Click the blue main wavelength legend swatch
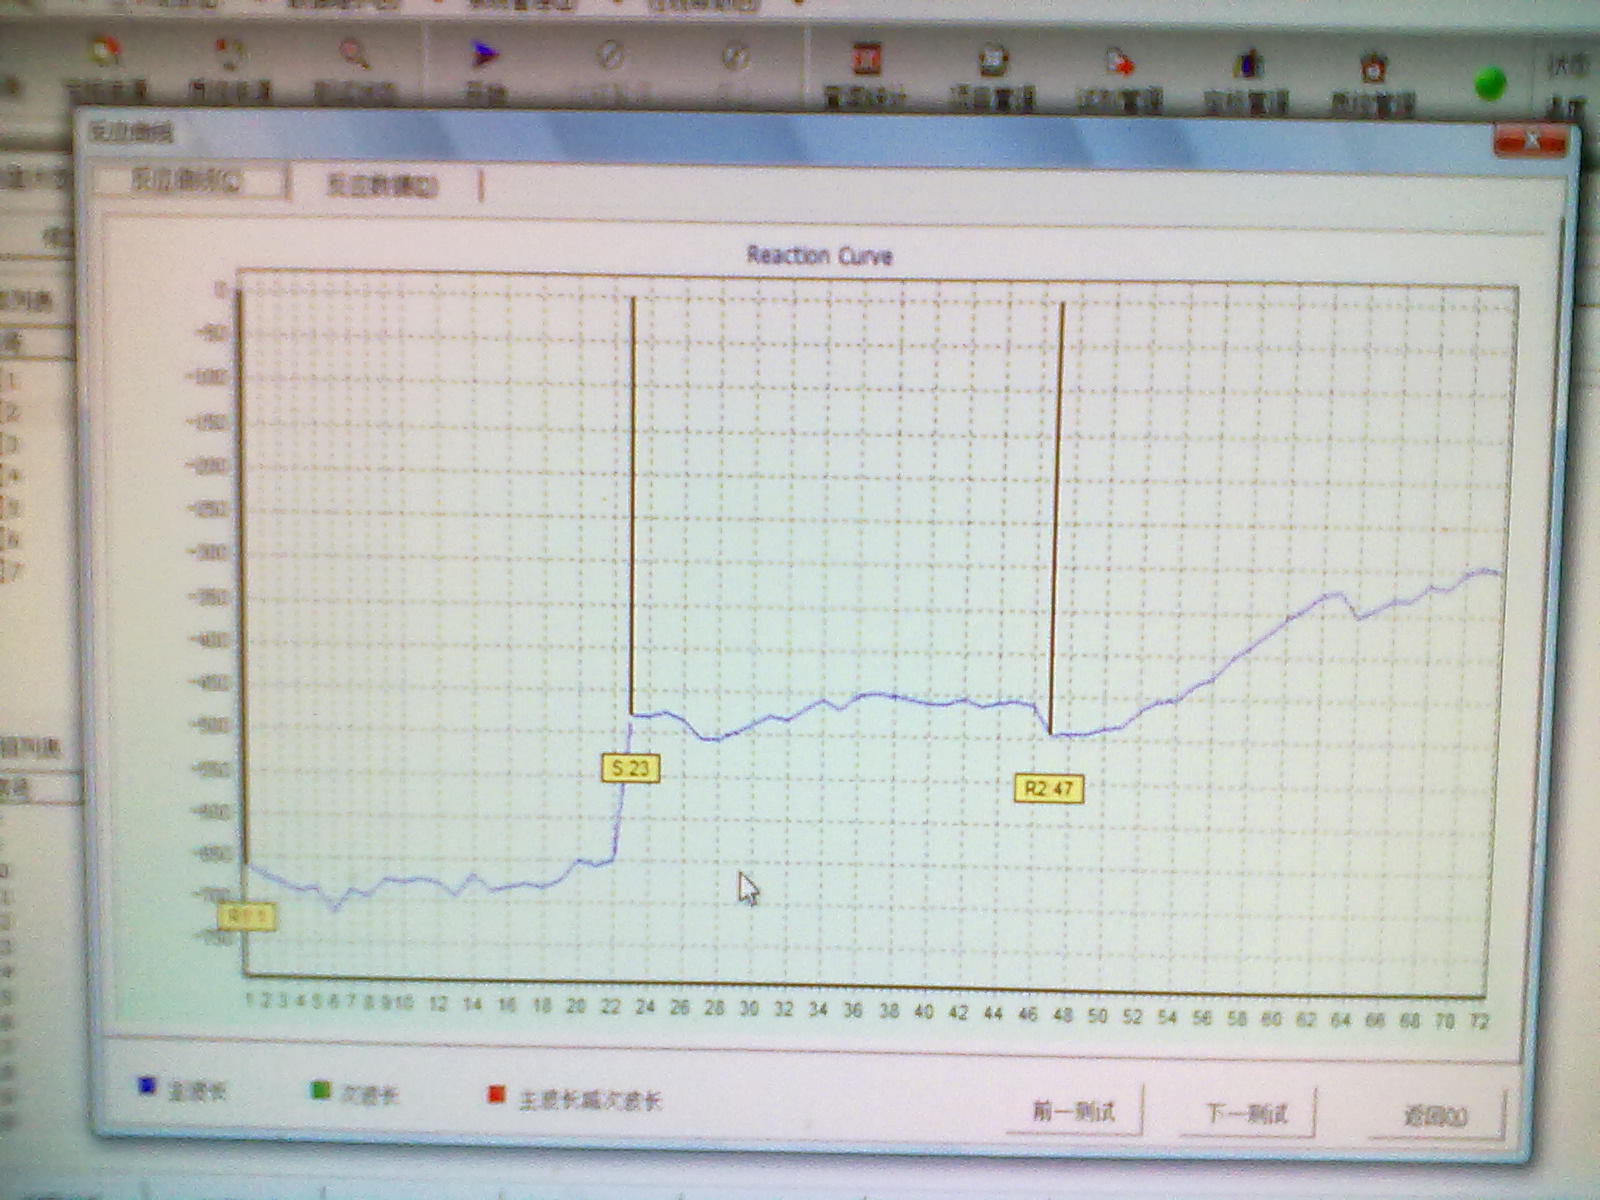The width and height of the screenshot is (1600, 1200). (147, 1086)
